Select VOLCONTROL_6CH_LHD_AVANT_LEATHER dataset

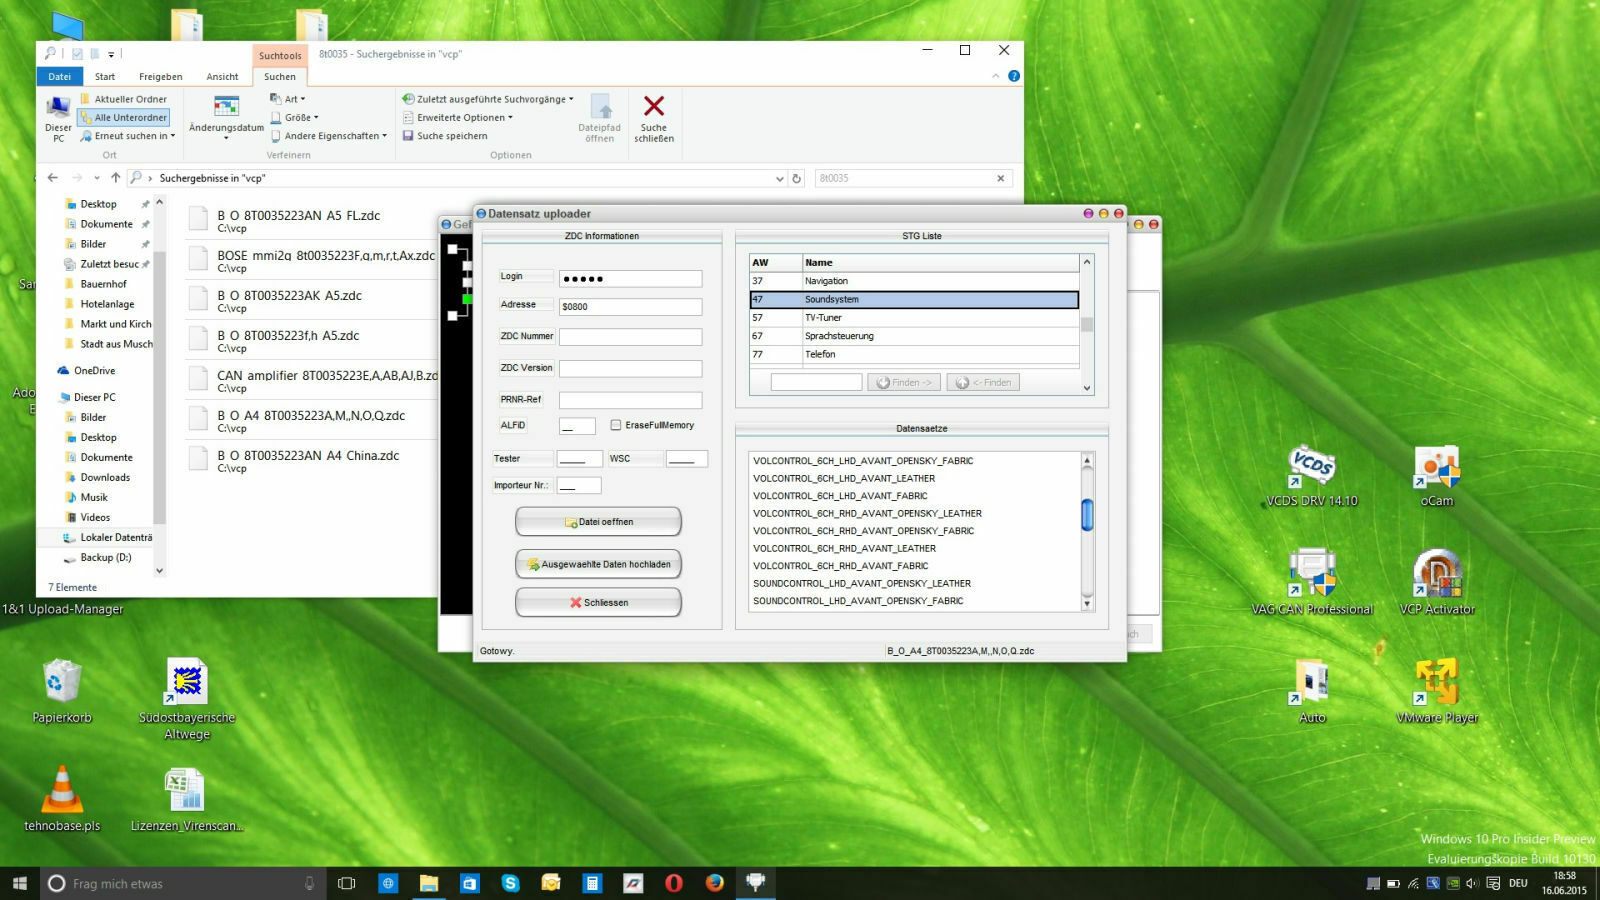(844, 478)
